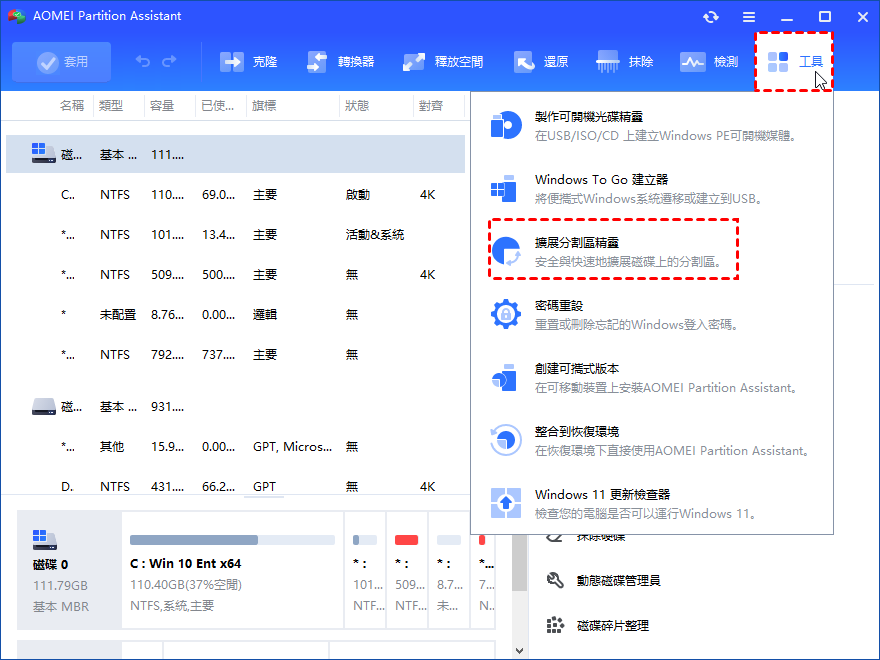Open the 克隆 (Clone) toolbar item
The image size is (880, 660).
(248, 62)
